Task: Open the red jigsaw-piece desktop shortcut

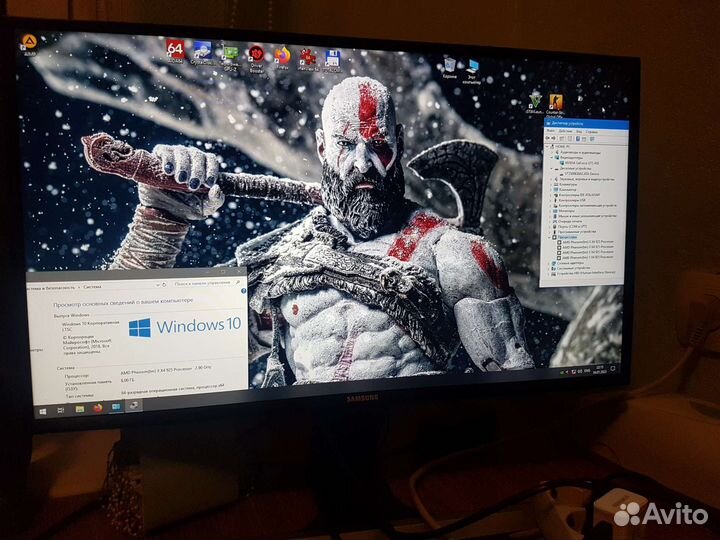Action: 308,60
